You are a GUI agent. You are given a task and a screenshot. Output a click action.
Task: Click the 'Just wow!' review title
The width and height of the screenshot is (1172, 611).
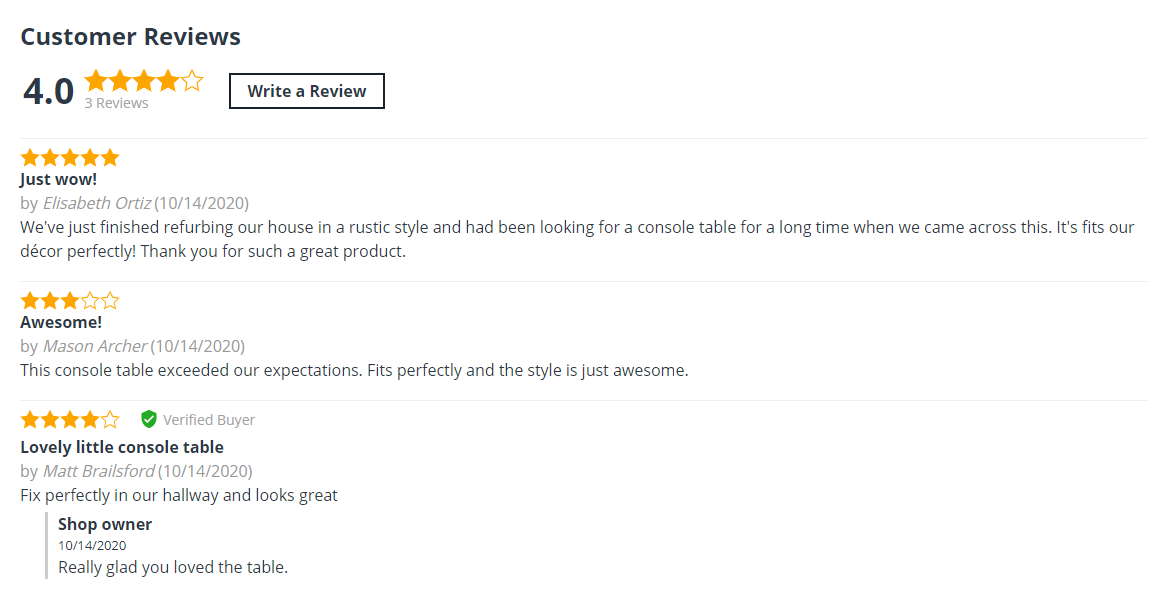coord(59,179)
